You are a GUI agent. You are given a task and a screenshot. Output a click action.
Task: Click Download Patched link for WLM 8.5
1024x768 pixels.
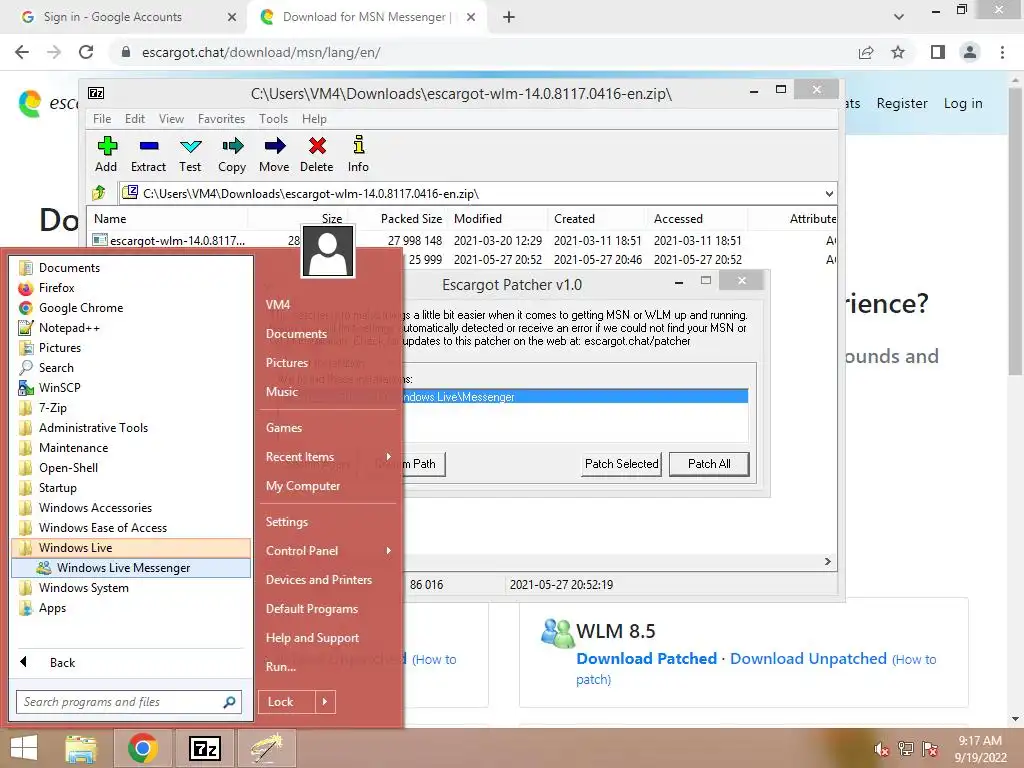coord(647,659)
